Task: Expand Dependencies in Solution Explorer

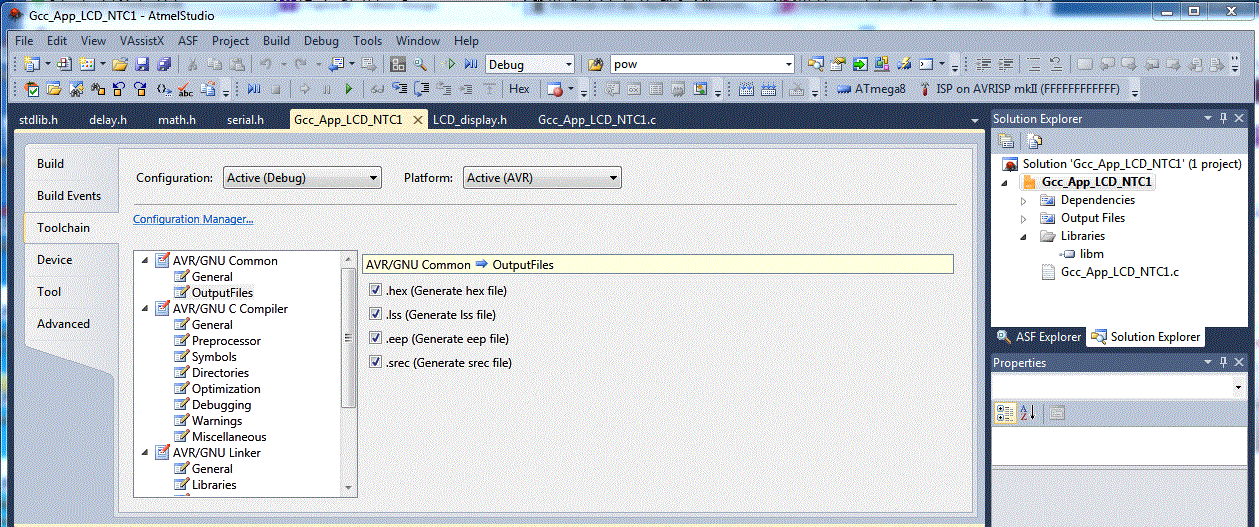Action: (1023, 200)
